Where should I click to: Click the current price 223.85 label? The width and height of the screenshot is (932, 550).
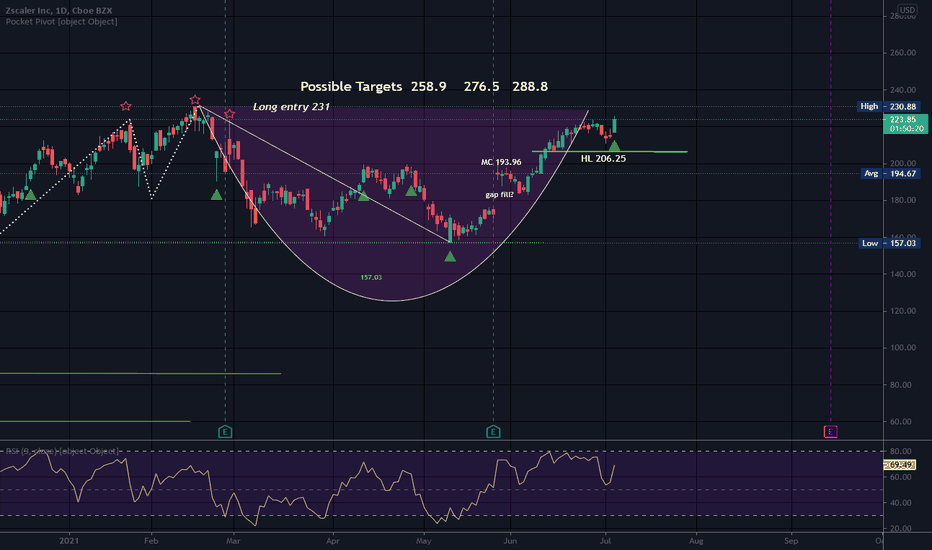coord(905,124)
